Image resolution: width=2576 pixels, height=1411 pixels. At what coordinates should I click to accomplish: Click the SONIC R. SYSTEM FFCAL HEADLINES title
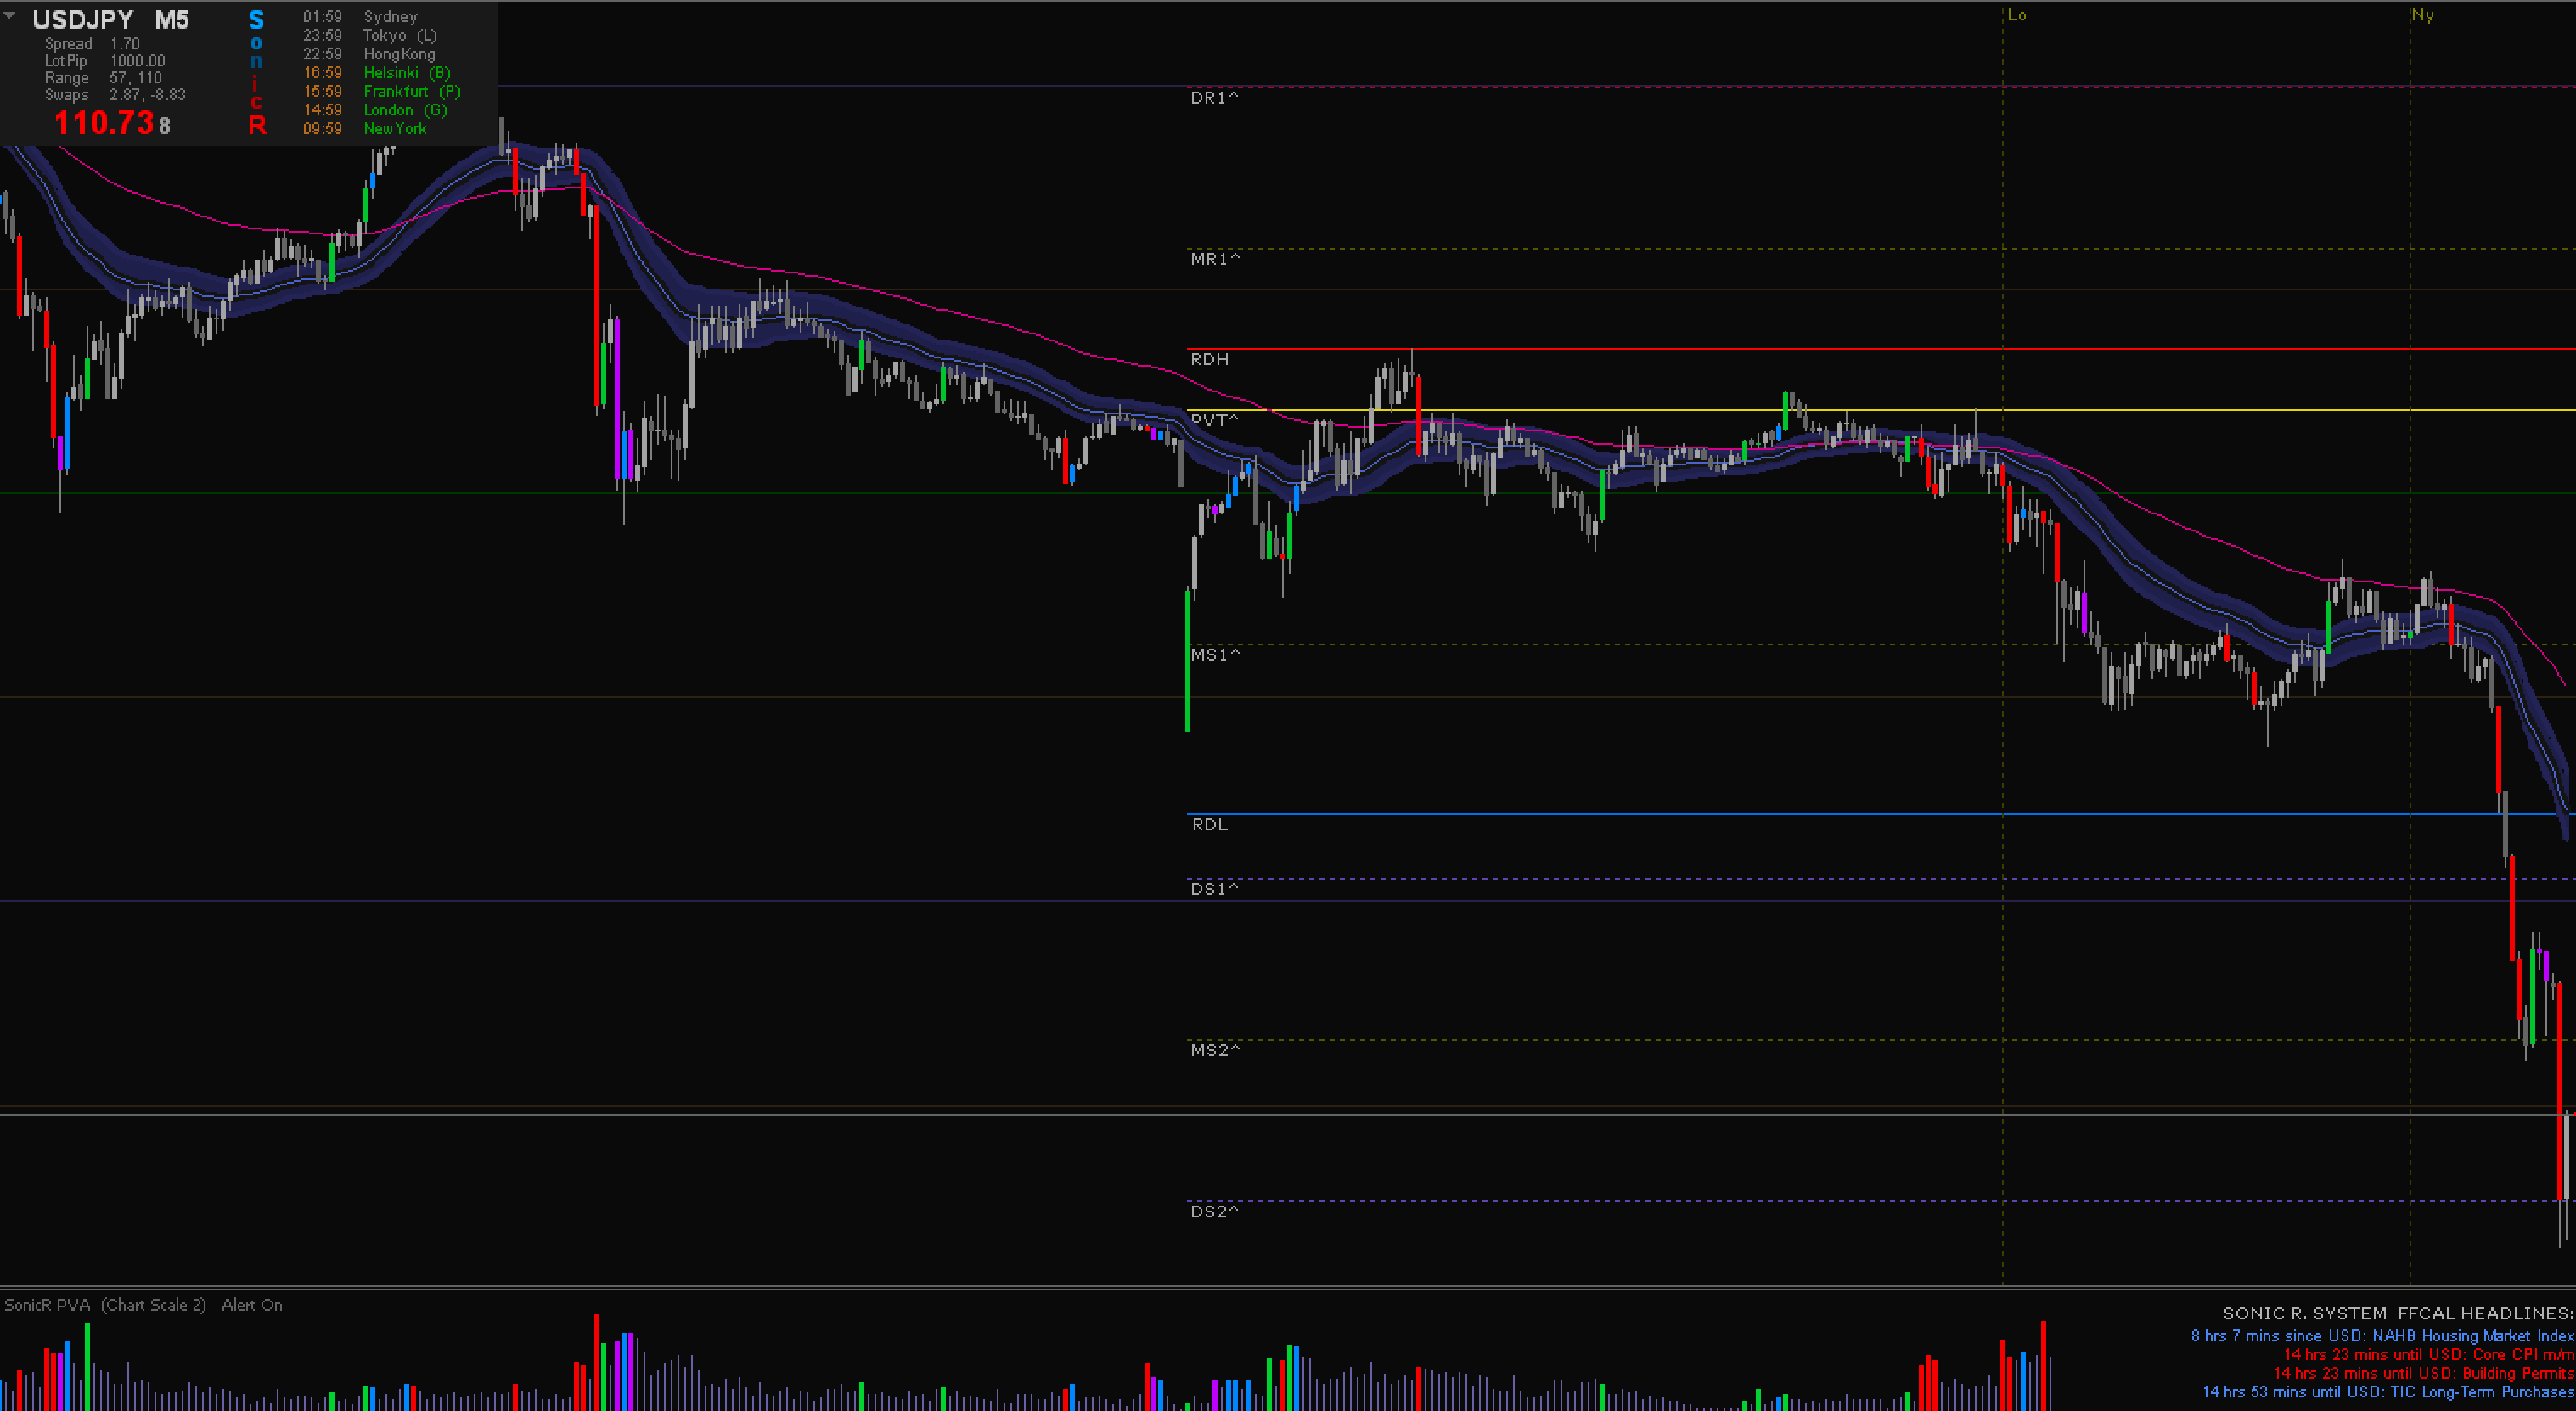point(2398,1313)
